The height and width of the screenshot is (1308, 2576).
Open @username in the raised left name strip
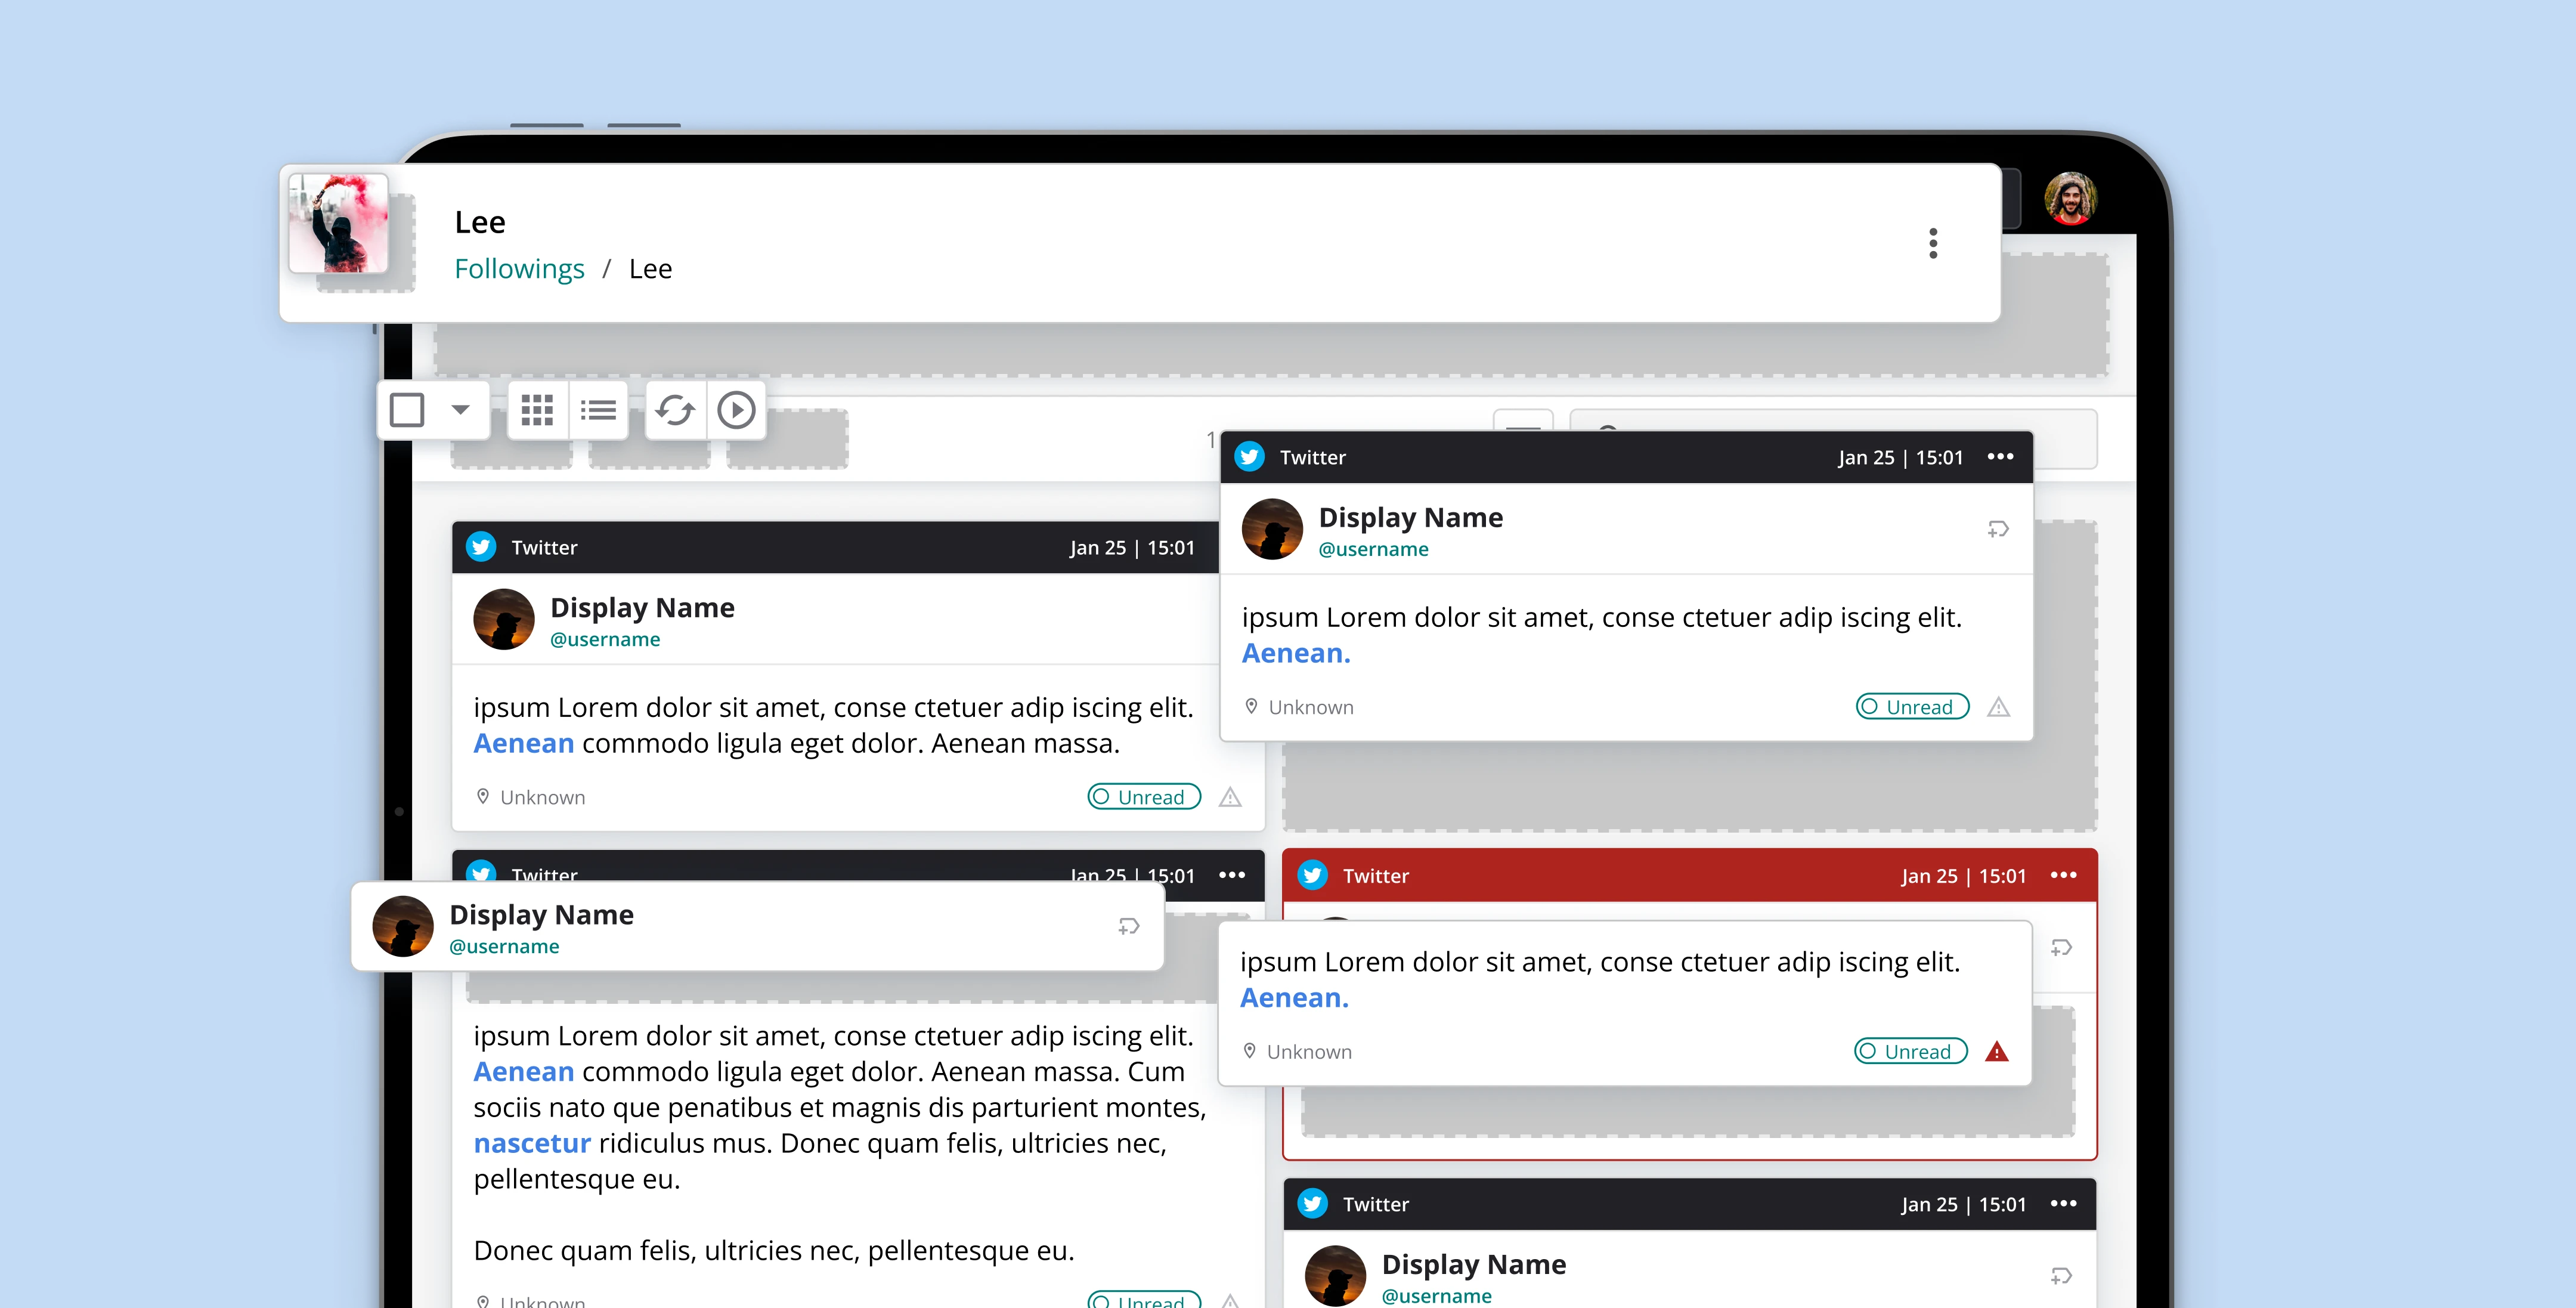504,946
